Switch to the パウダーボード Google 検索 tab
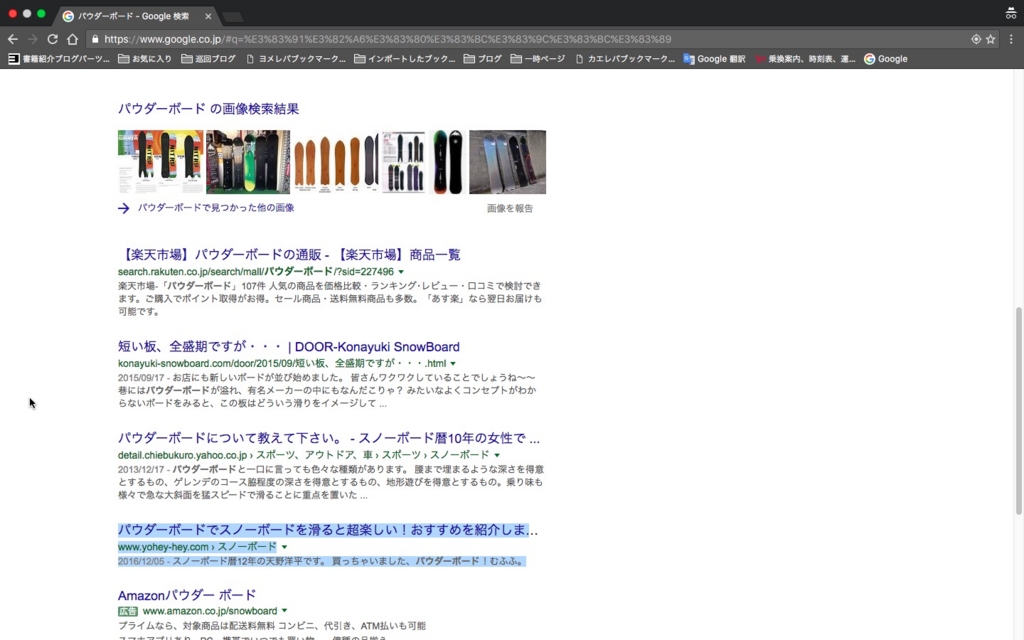Screen dimensions: 1024x640 pos(135,16)
